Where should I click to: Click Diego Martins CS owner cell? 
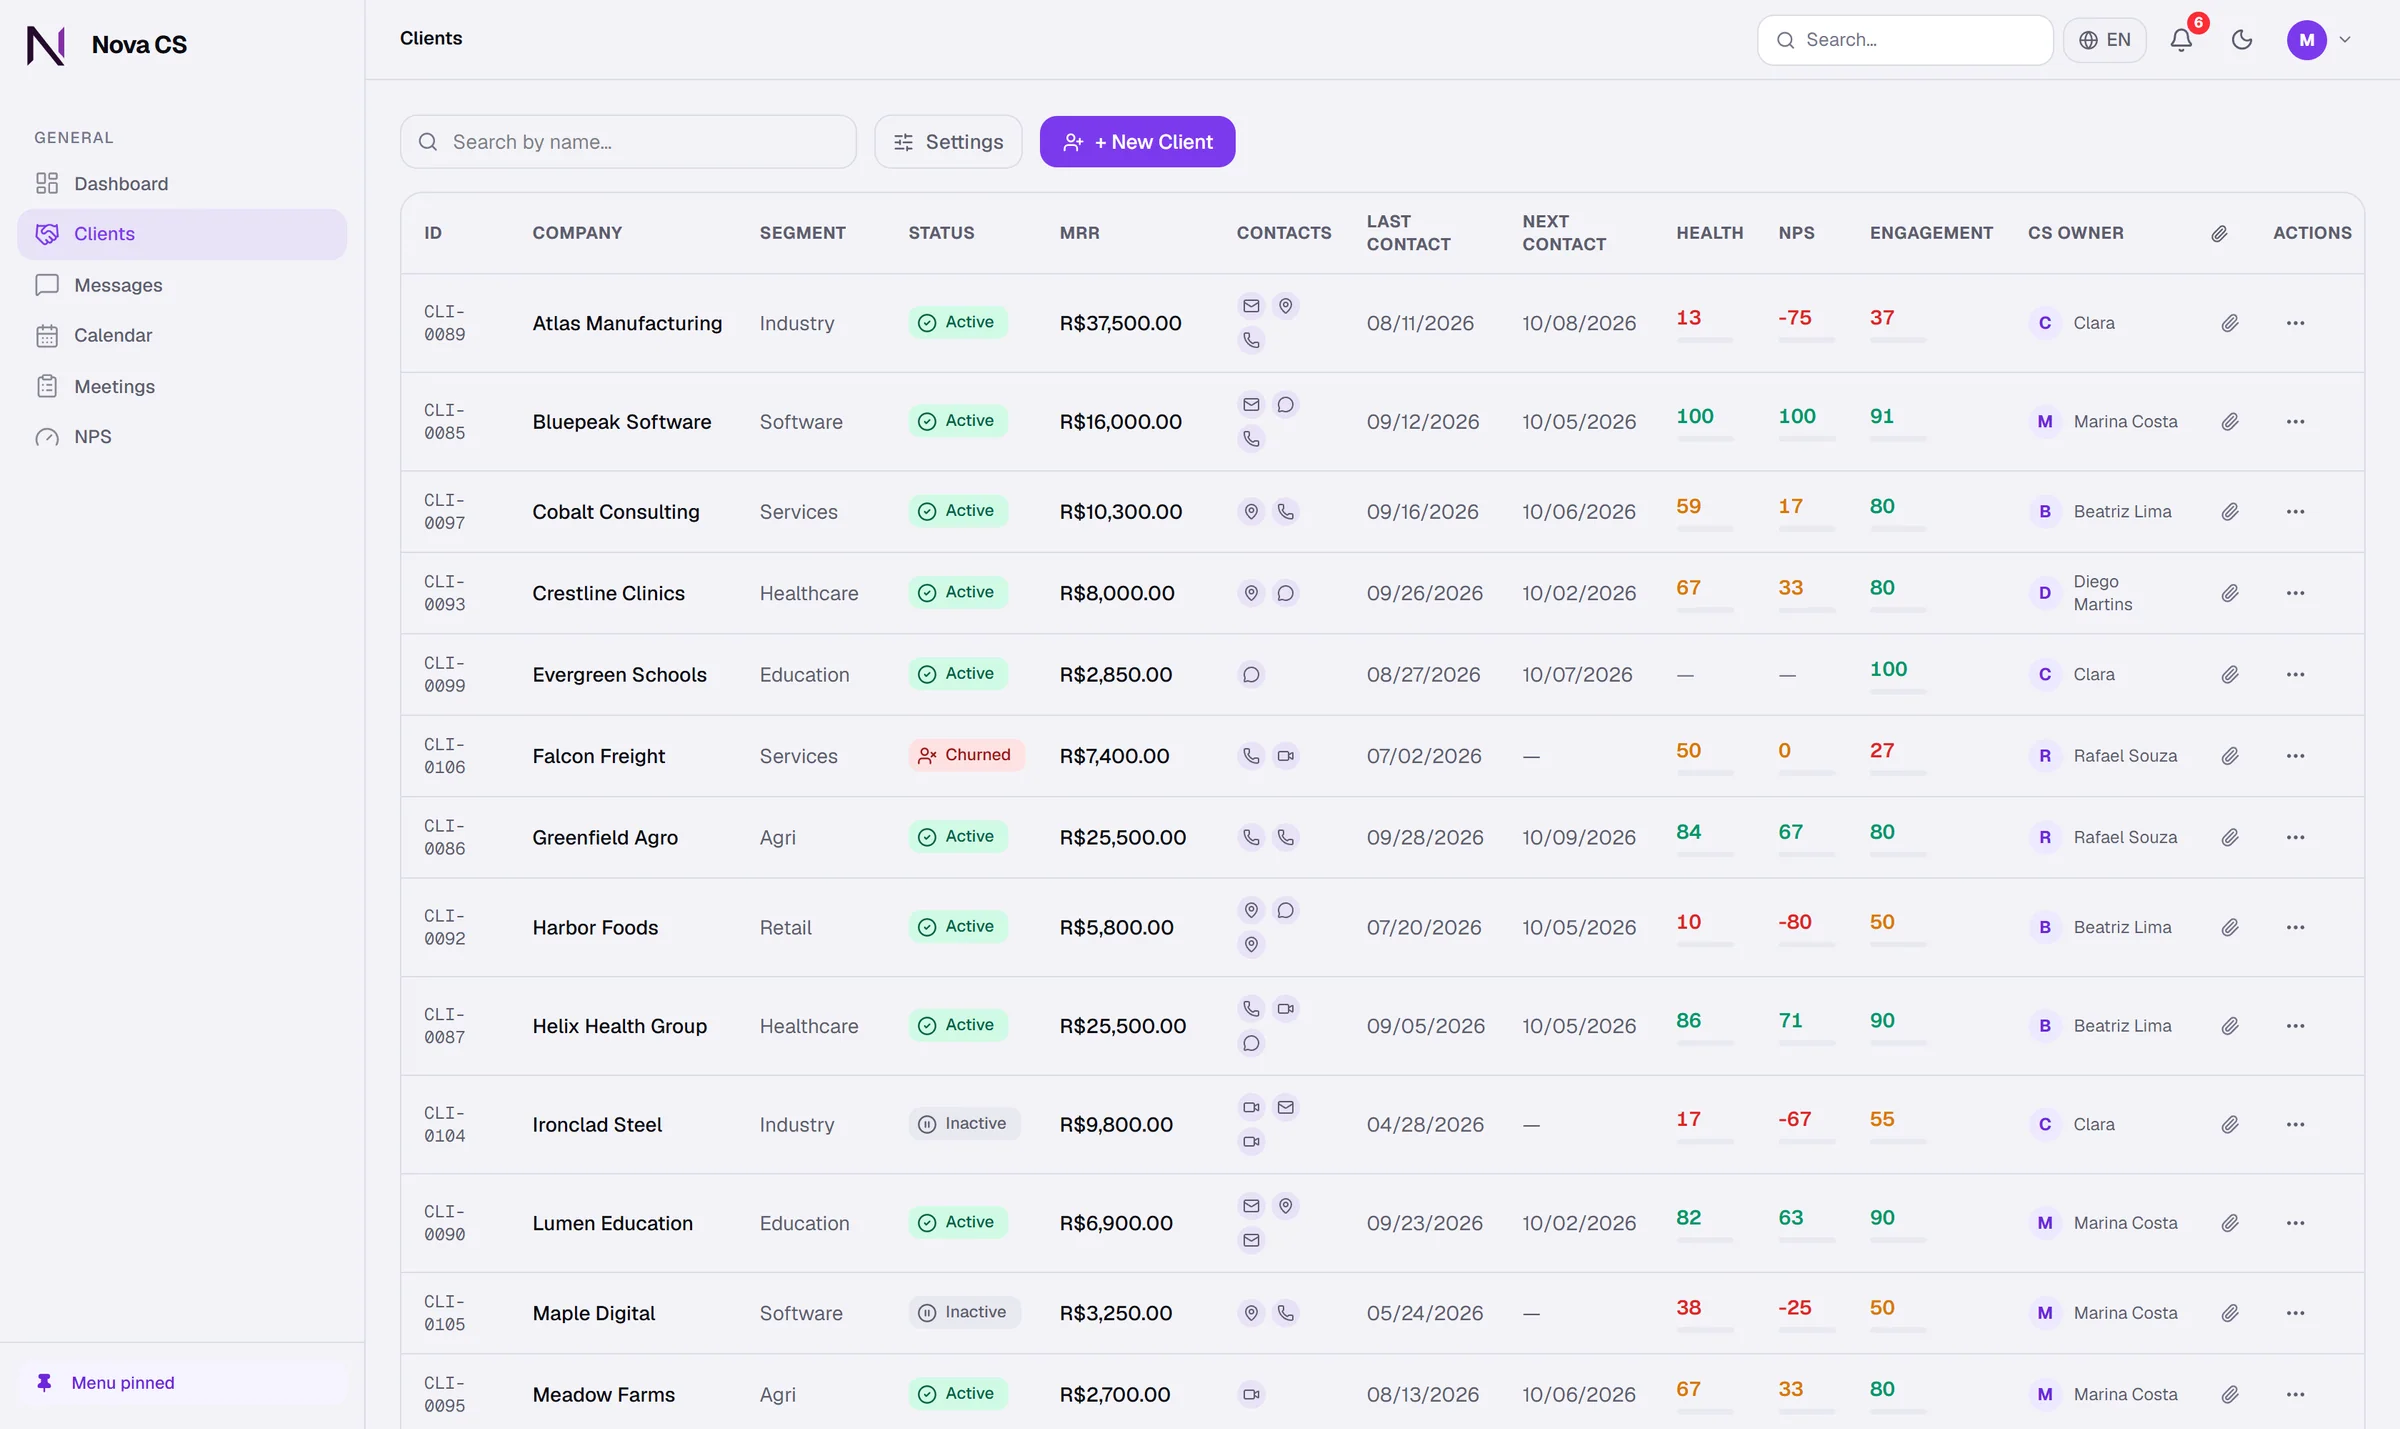[2103, 593]
